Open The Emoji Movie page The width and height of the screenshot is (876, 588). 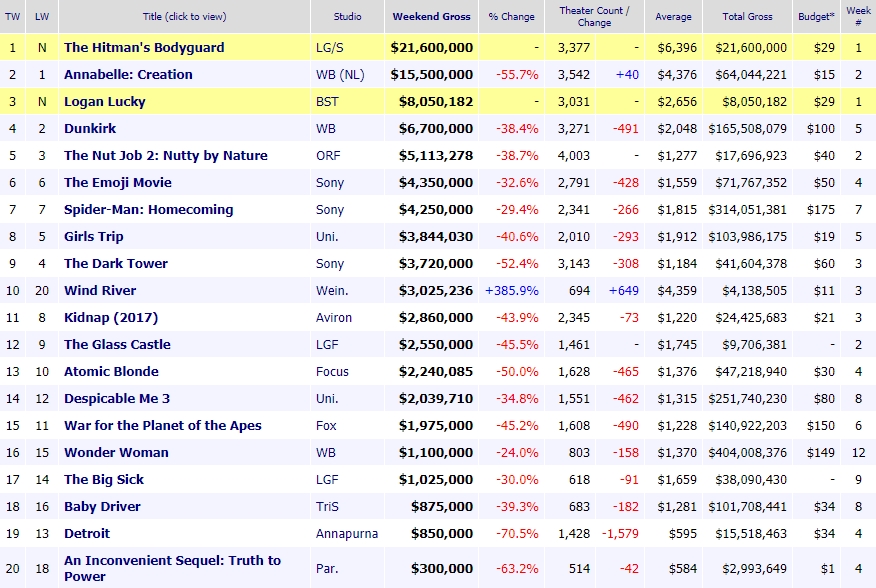pyautogui.click(x=117, y=182)
